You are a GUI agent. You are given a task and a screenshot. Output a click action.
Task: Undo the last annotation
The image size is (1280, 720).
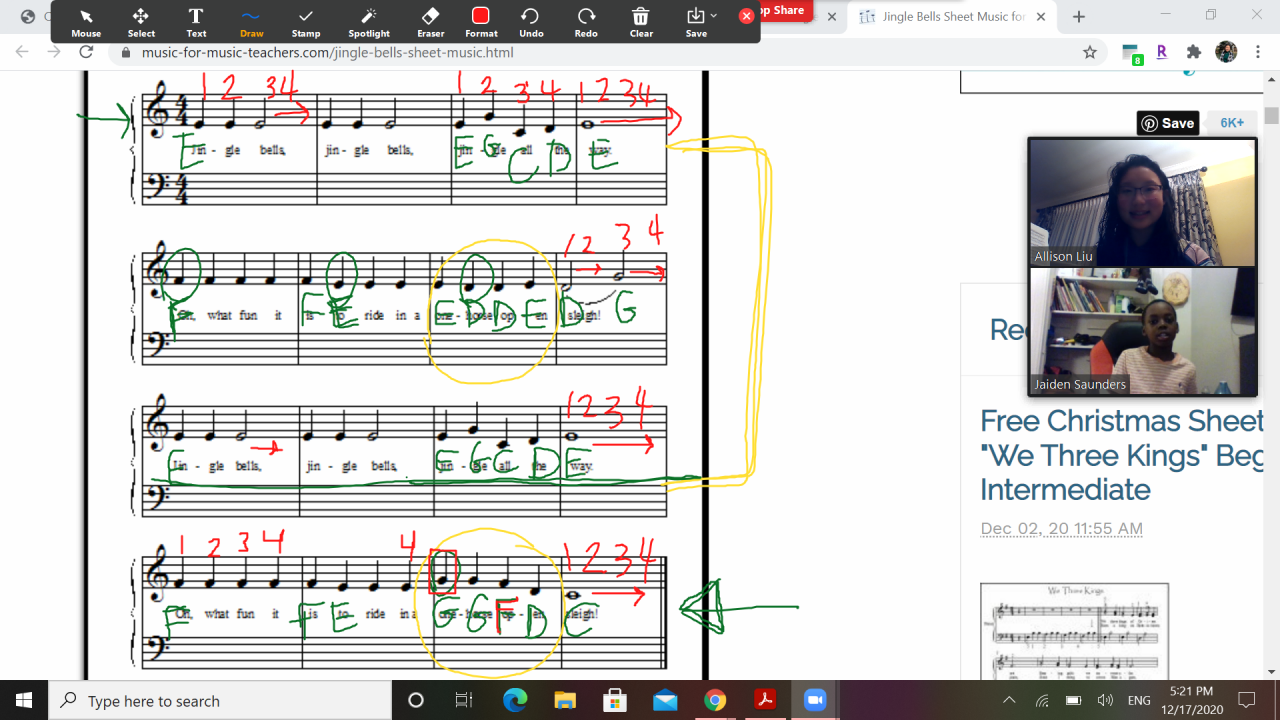click(x=531, y=22)
